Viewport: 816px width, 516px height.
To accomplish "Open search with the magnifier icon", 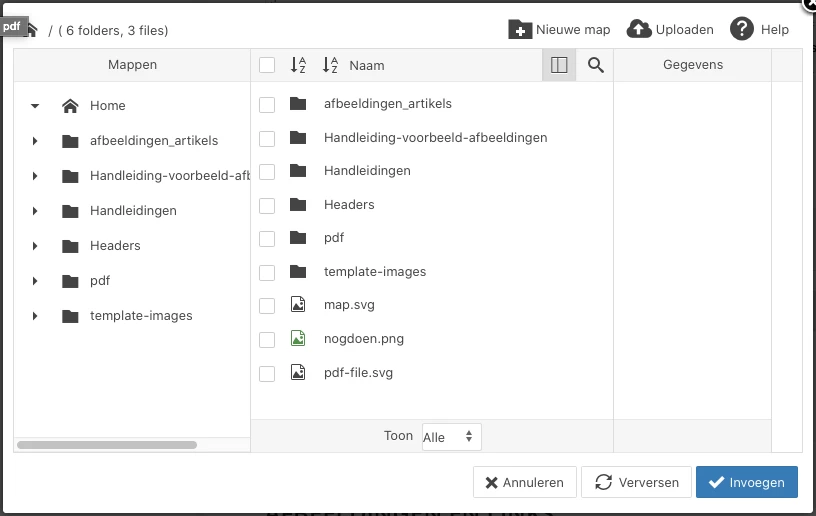I will tap(596, 65).
